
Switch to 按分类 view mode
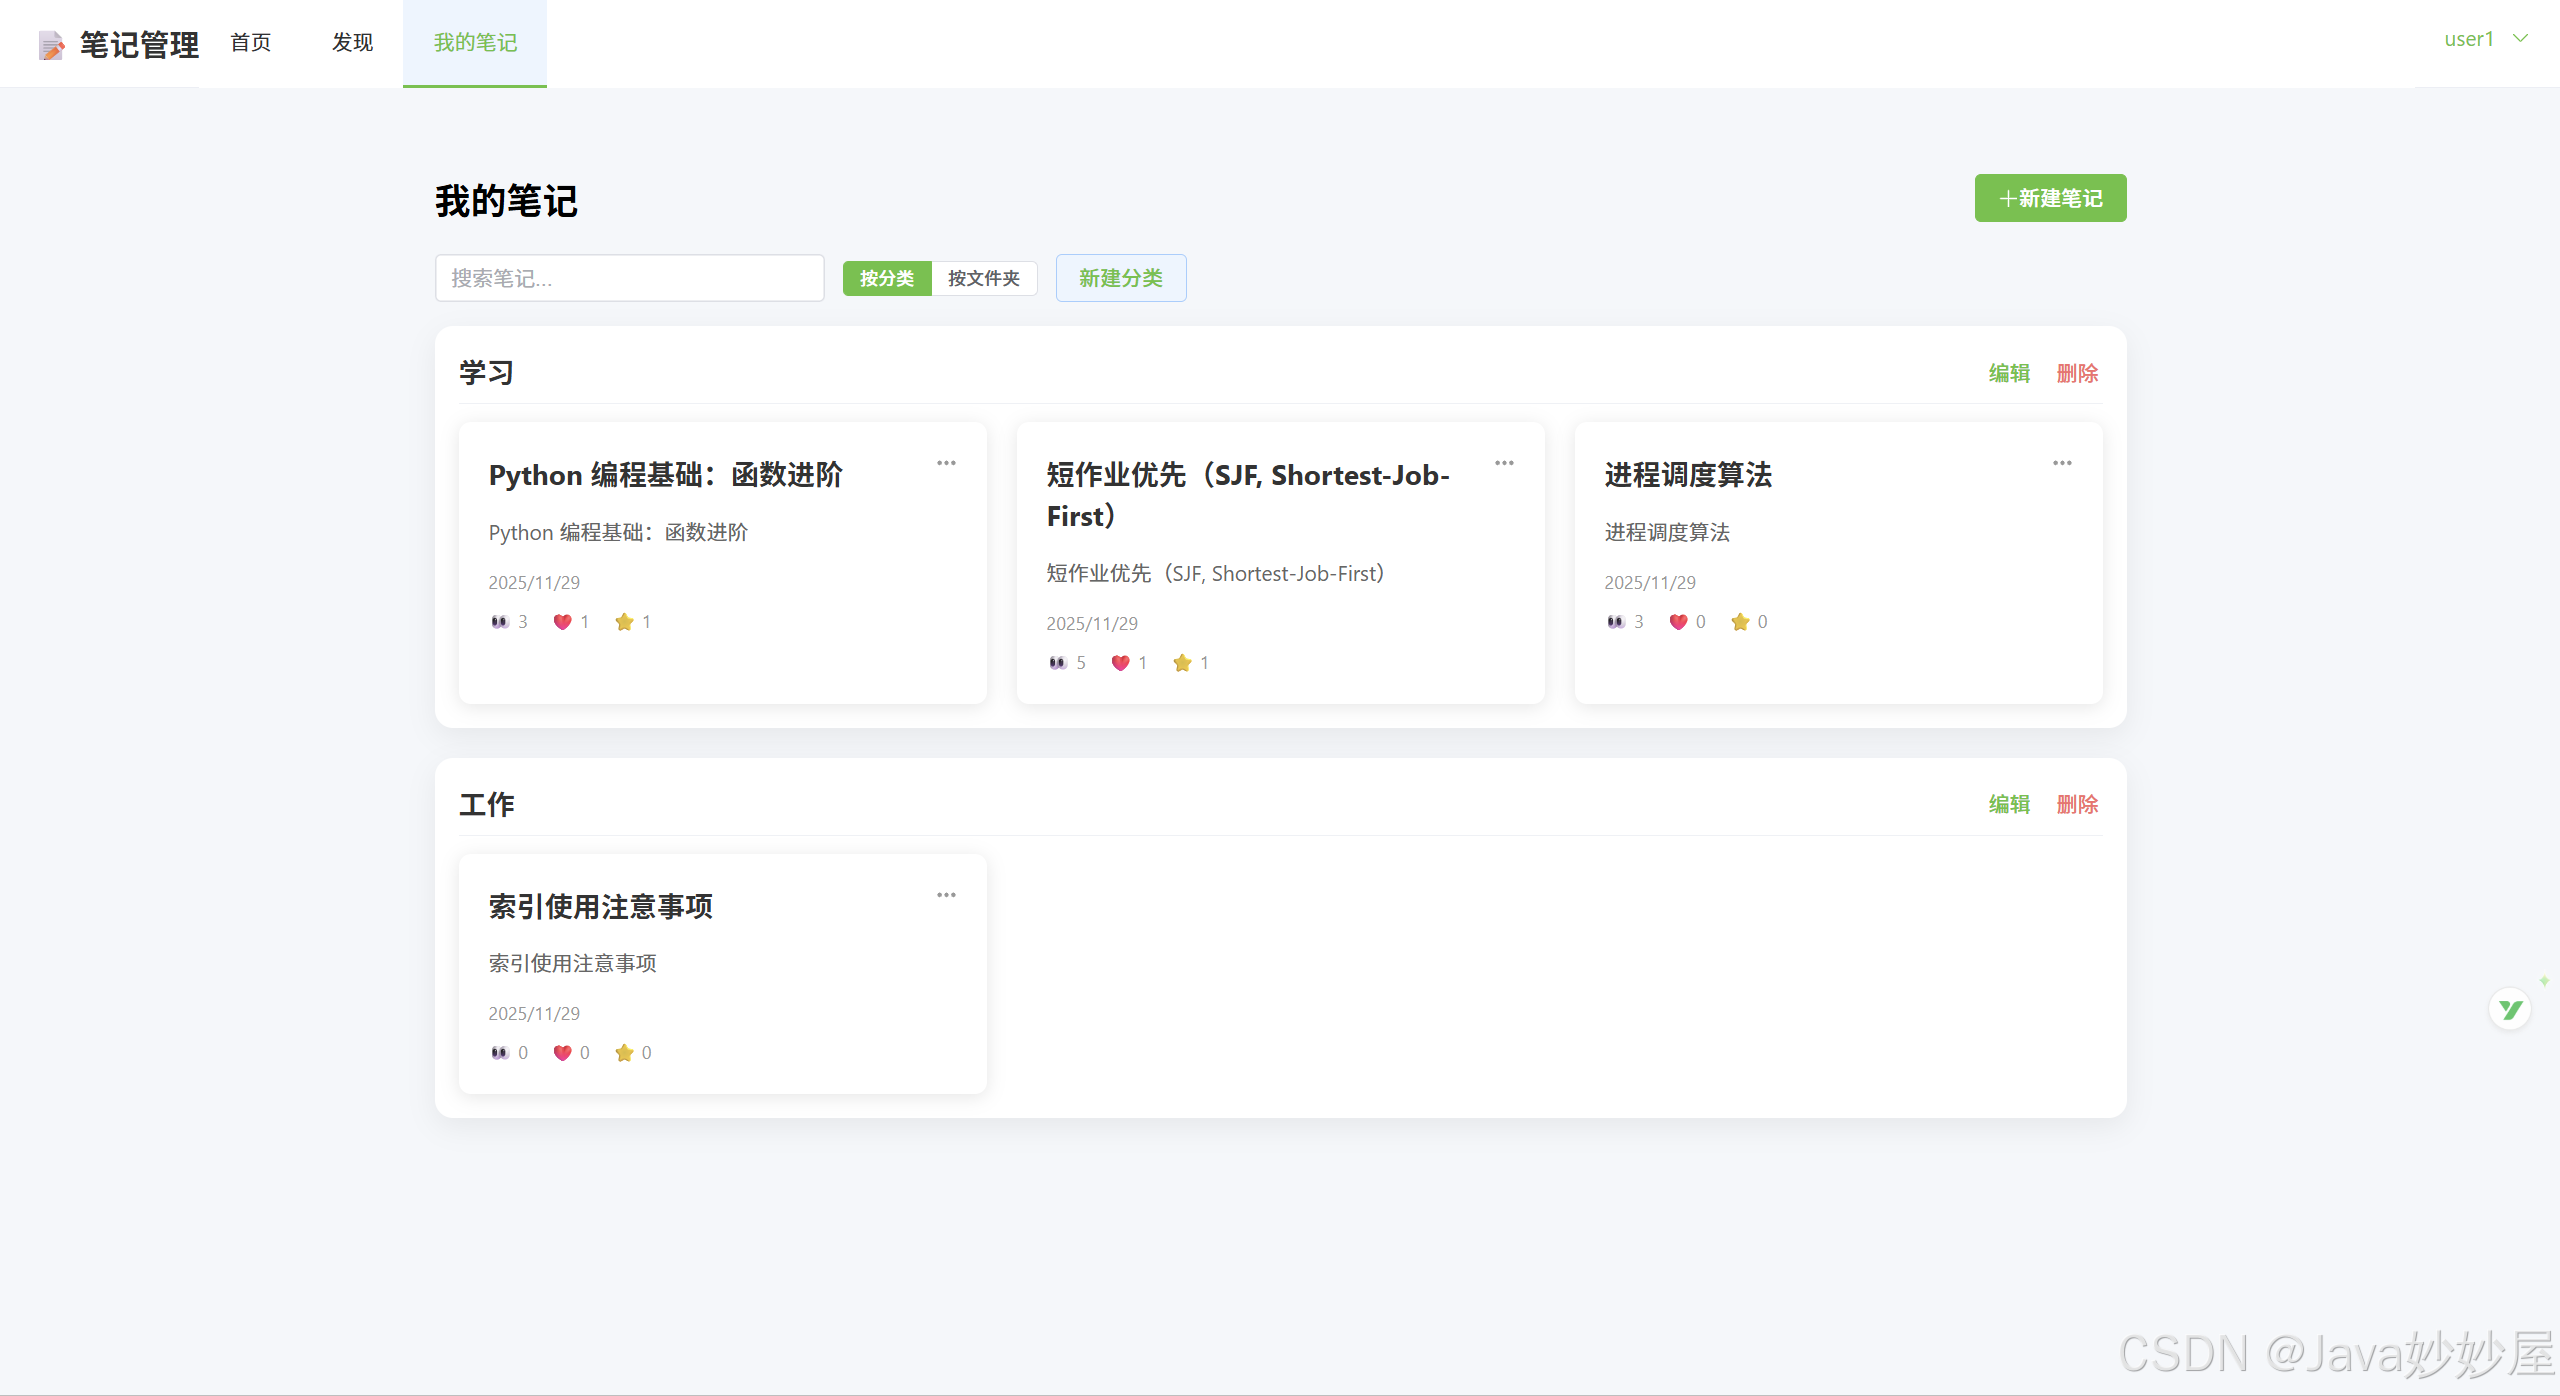tap(887, 278)
